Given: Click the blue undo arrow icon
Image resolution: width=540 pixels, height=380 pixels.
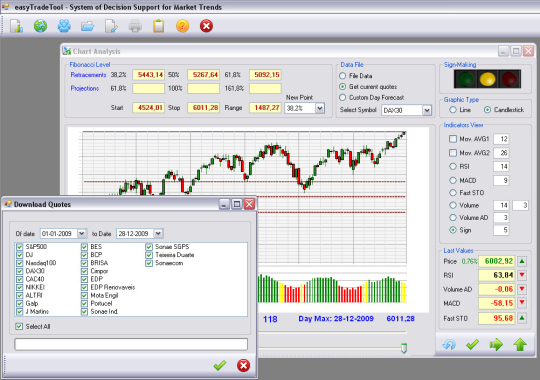Looking at the screenshot, I should coord(449,344).
